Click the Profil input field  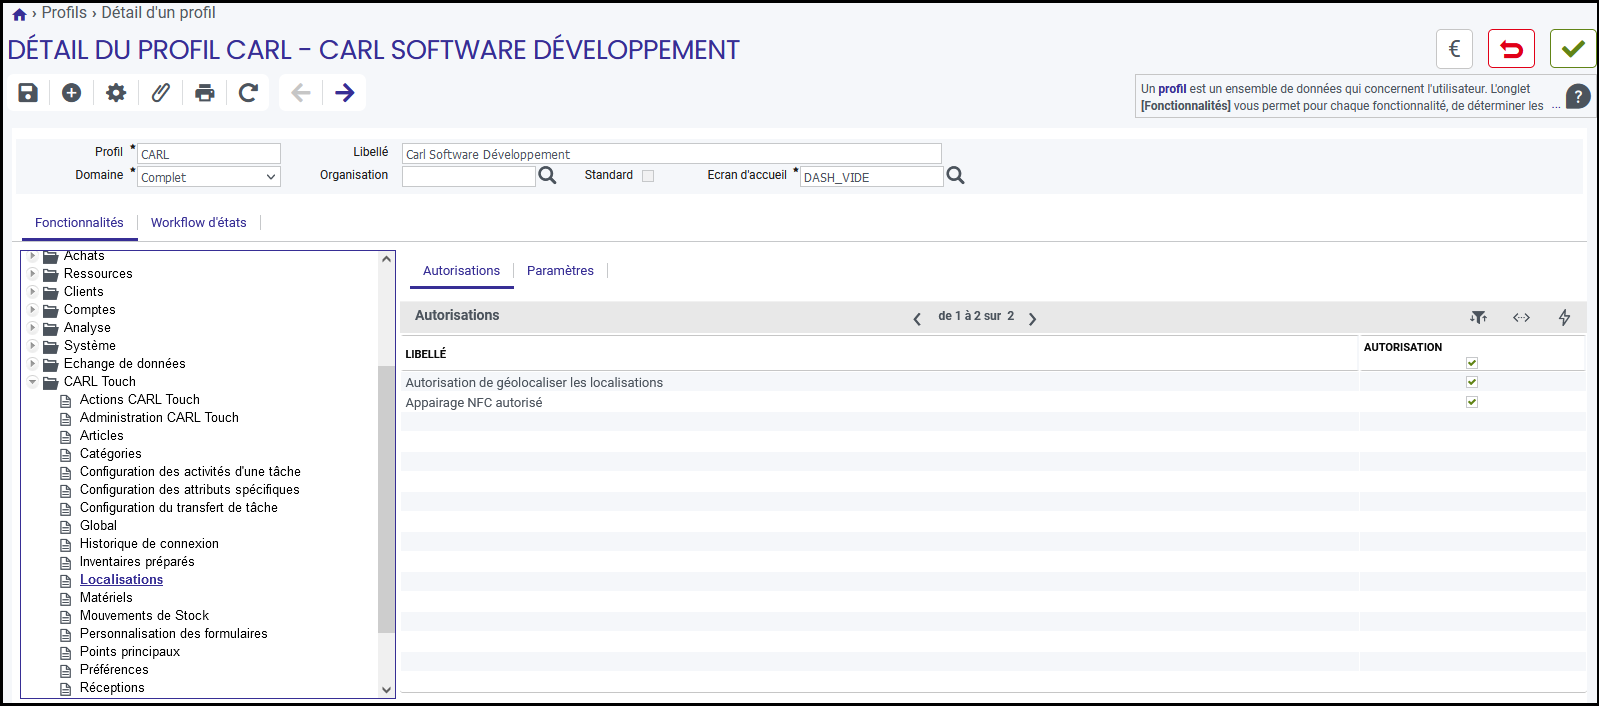click(209, 154)
